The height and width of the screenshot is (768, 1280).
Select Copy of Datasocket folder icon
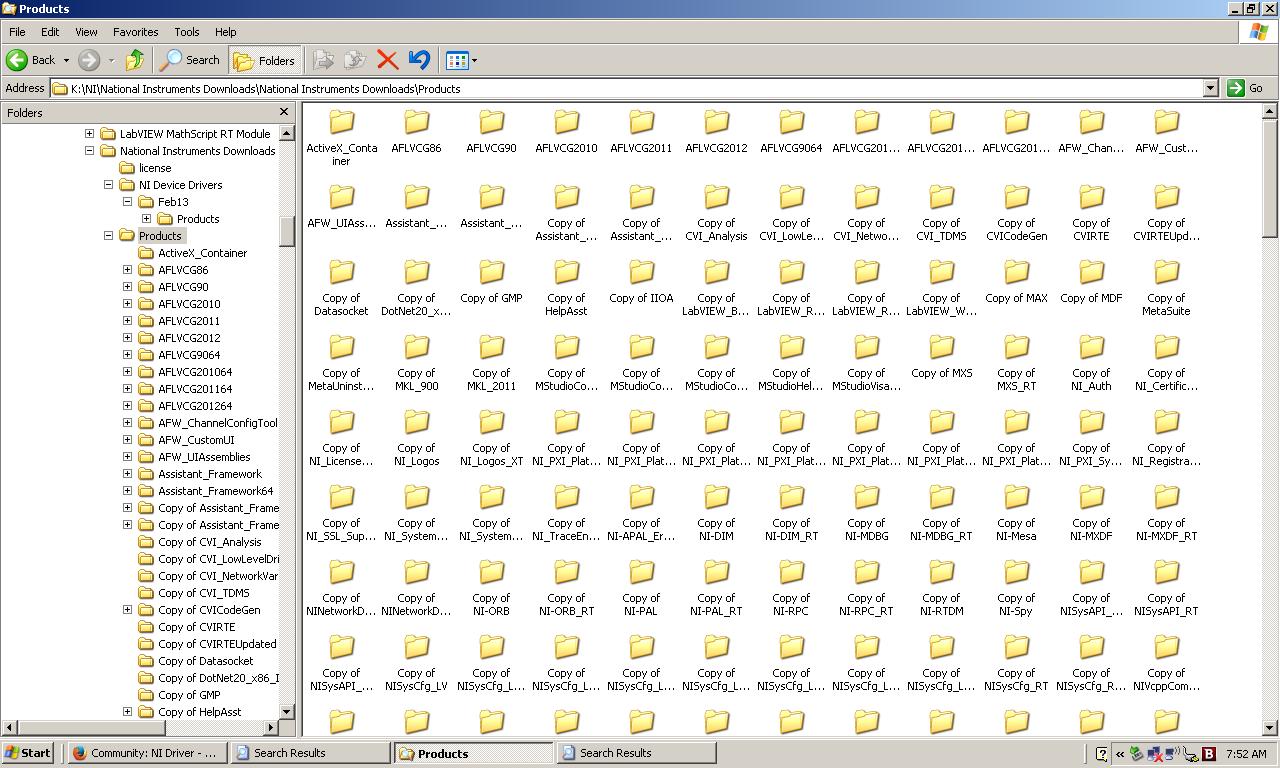pyautogui.click(x=341, y=272)
